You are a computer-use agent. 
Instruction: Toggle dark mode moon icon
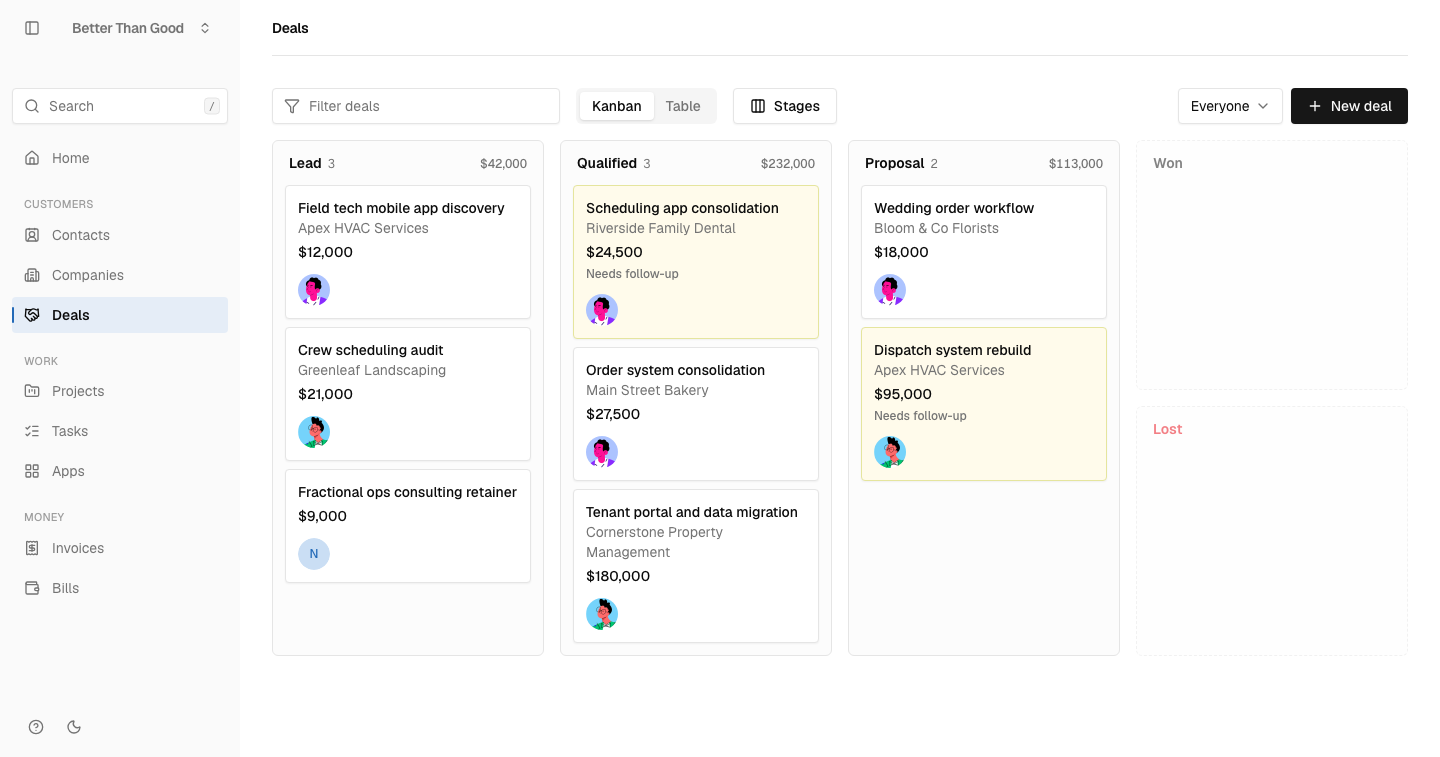[x=74, y=727]
